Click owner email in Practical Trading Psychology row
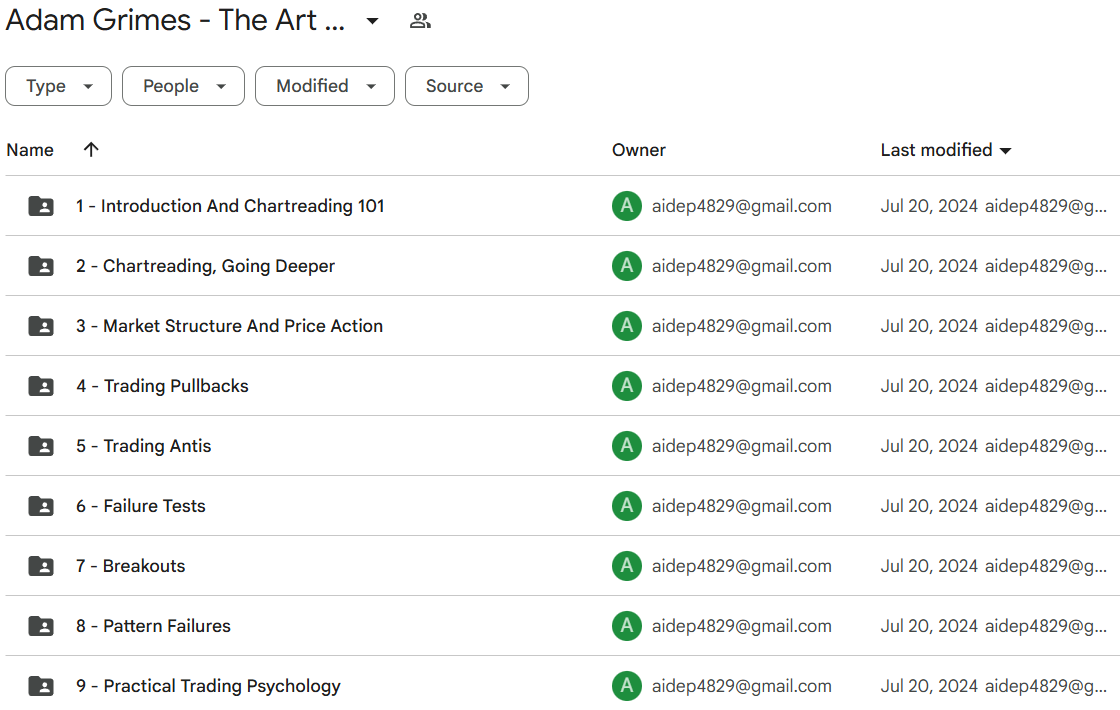 pyautogui.click(x=741, y=686)
